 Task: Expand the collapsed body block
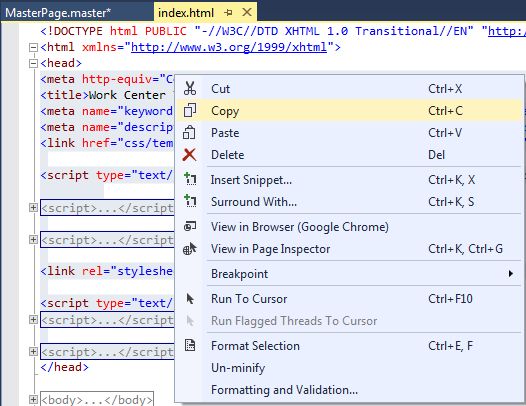click(x=33, y=399)
